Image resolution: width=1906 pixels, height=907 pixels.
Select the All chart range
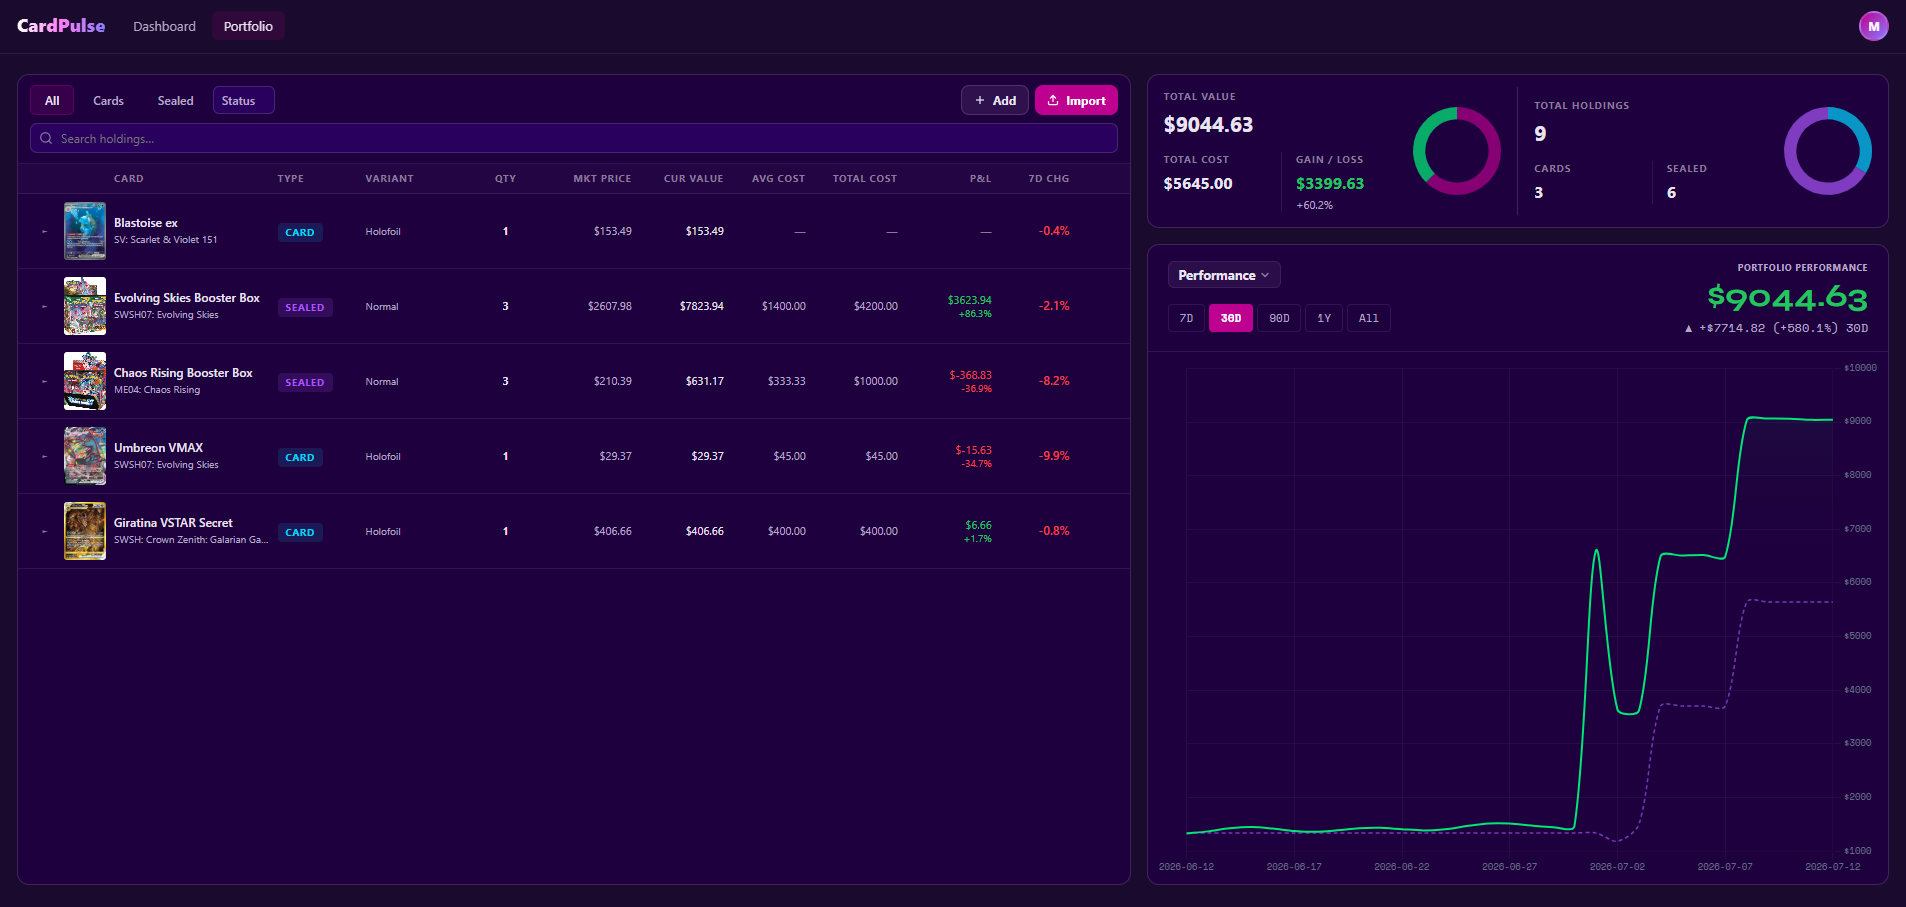click(1368, 318)
